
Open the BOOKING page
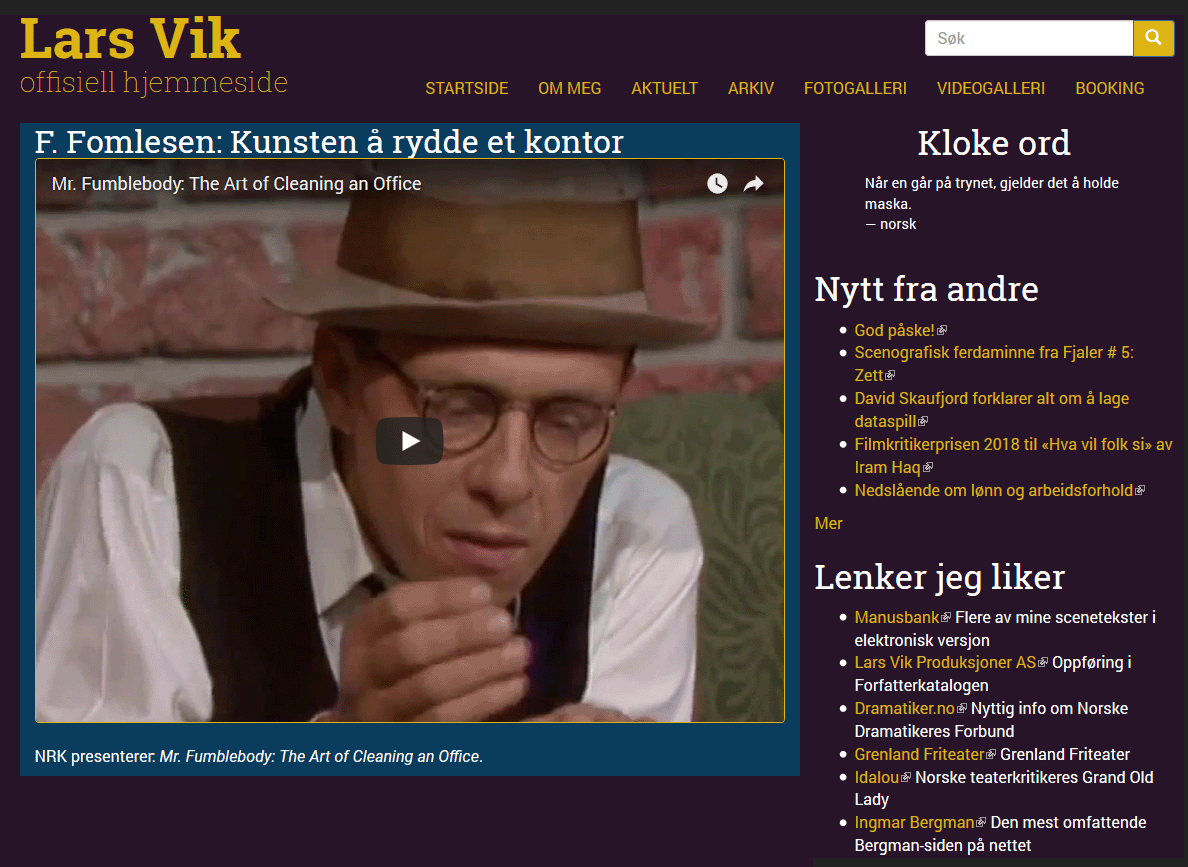point(1110,89)
